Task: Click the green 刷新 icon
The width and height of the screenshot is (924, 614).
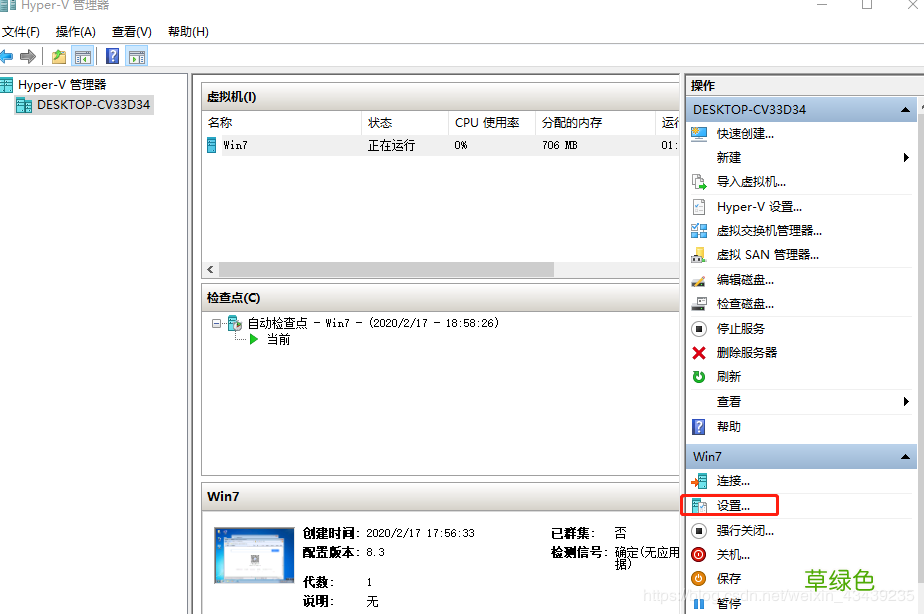Action: tap(697, 376)
